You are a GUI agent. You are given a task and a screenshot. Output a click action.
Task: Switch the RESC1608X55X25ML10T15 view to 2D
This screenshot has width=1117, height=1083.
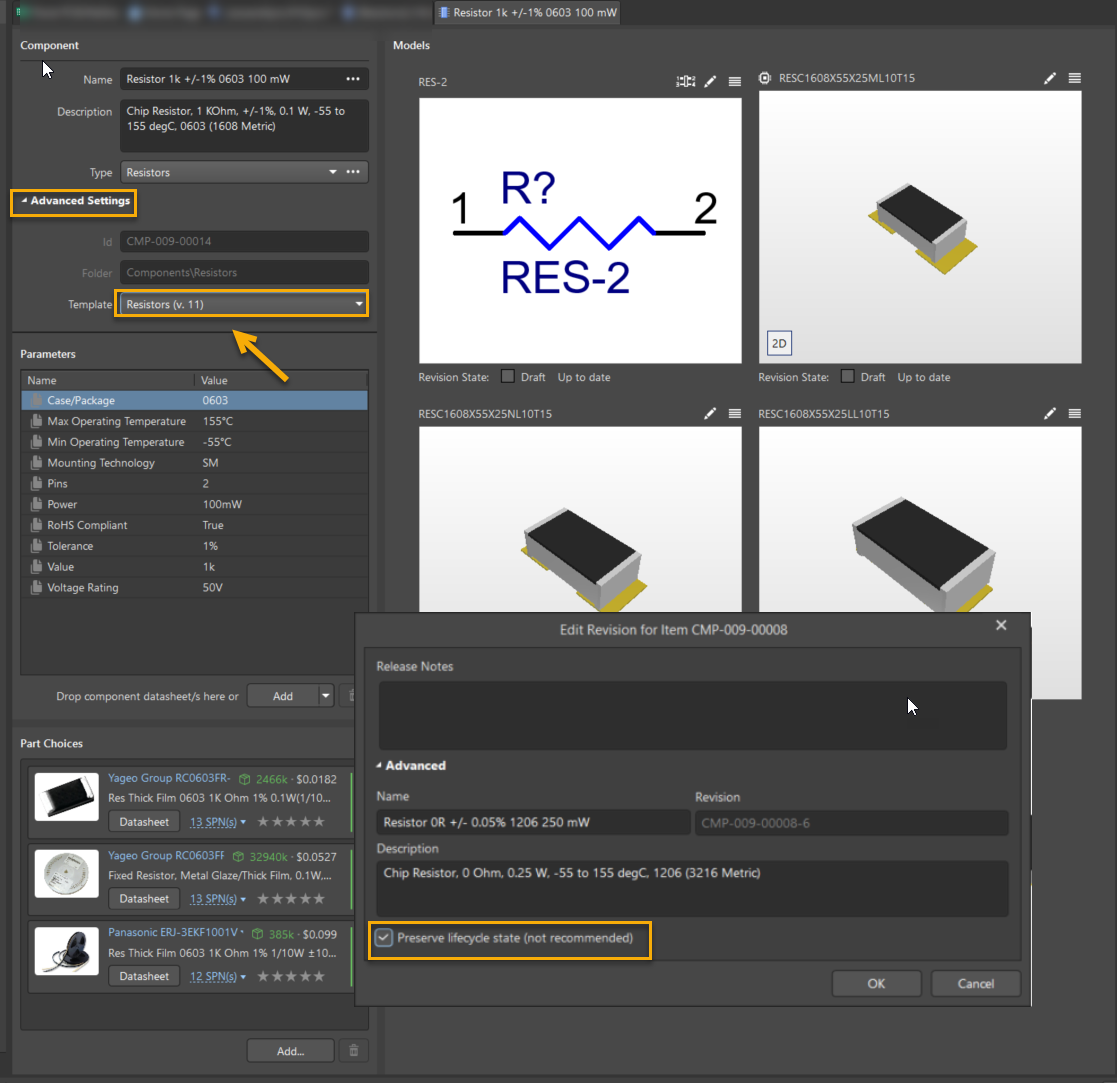[x=779, y=343]
